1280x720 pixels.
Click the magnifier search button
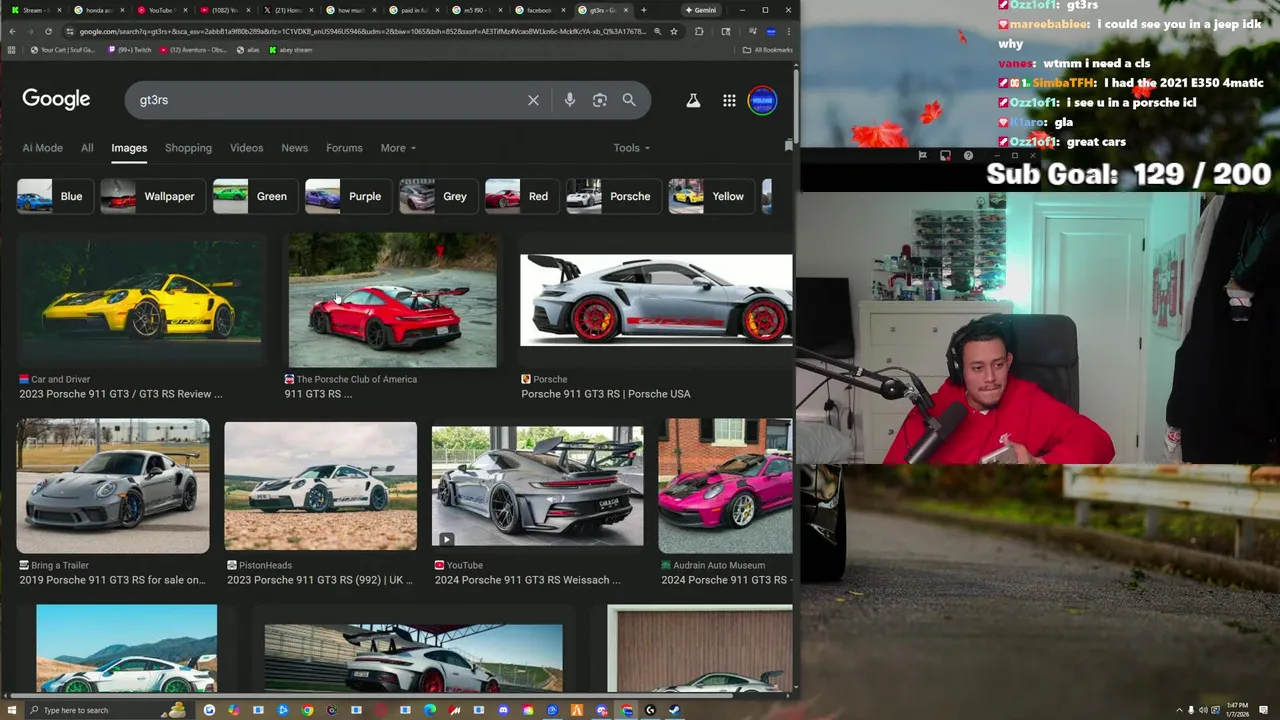629,100
